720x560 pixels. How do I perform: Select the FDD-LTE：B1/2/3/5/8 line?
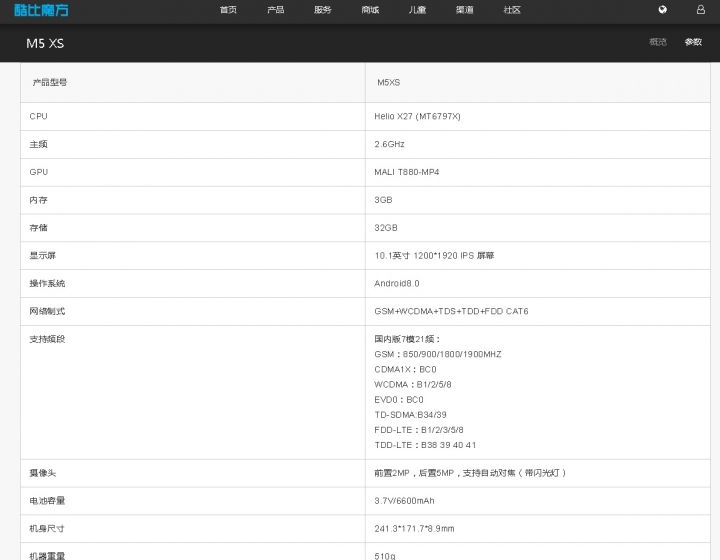(419, 430)
